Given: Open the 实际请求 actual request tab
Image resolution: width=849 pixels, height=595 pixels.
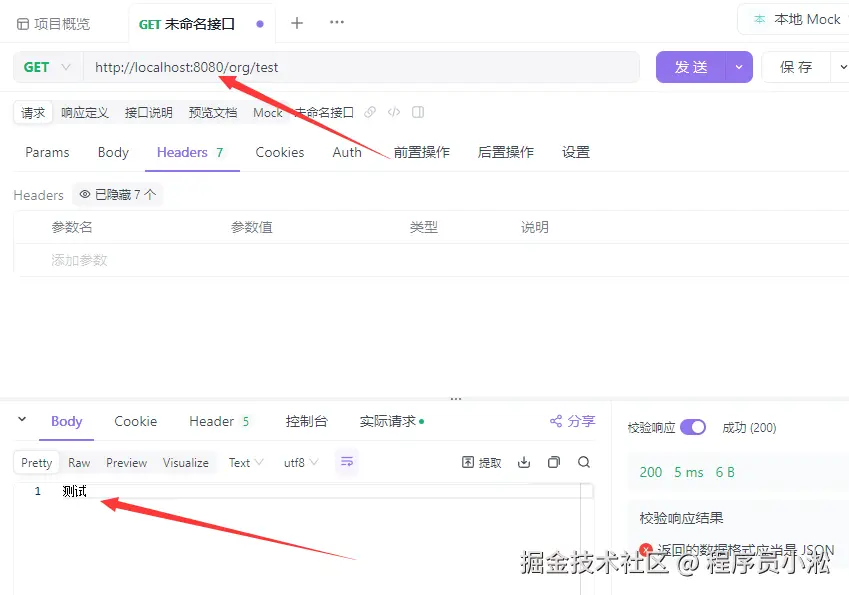Looking at the screenshot, I should (391, 421).
